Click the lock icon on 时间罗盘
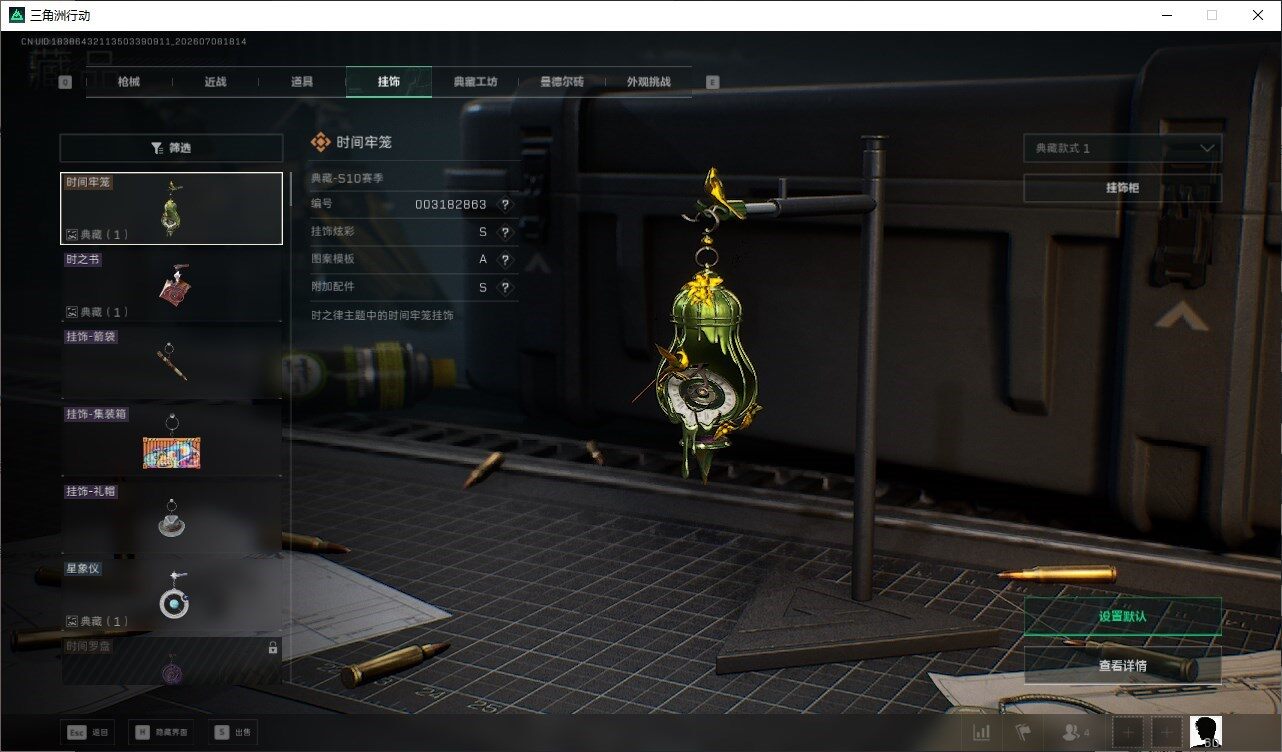The height and width of the screenshot is (752, 1282). 273,648
